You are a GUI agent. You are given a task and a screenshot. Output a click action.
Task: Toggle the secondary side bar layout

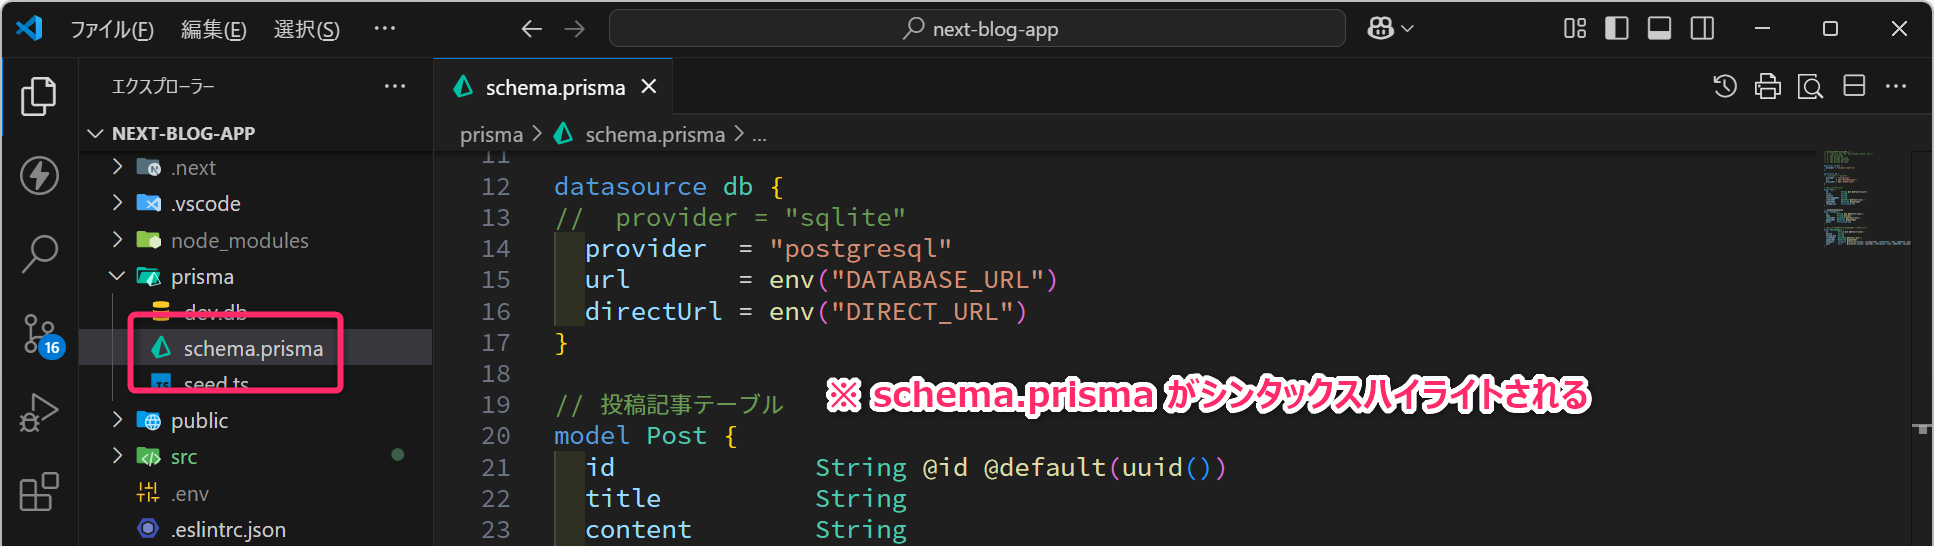1702,29
